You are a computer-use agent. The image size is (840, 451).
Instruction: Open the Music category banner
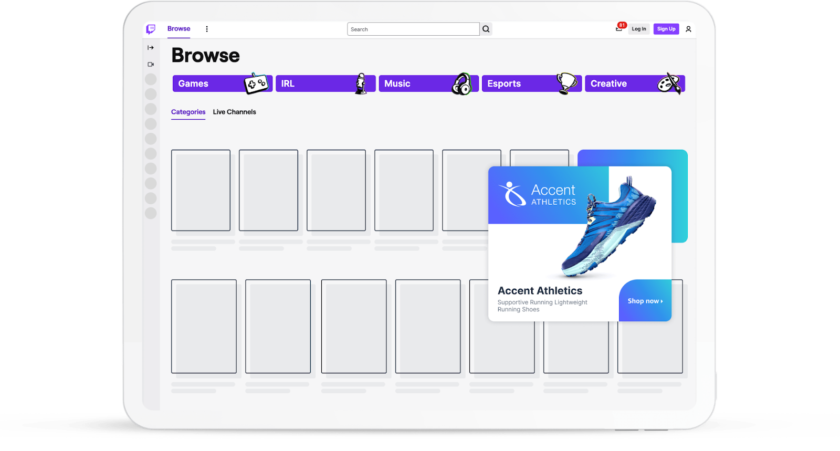428,84
